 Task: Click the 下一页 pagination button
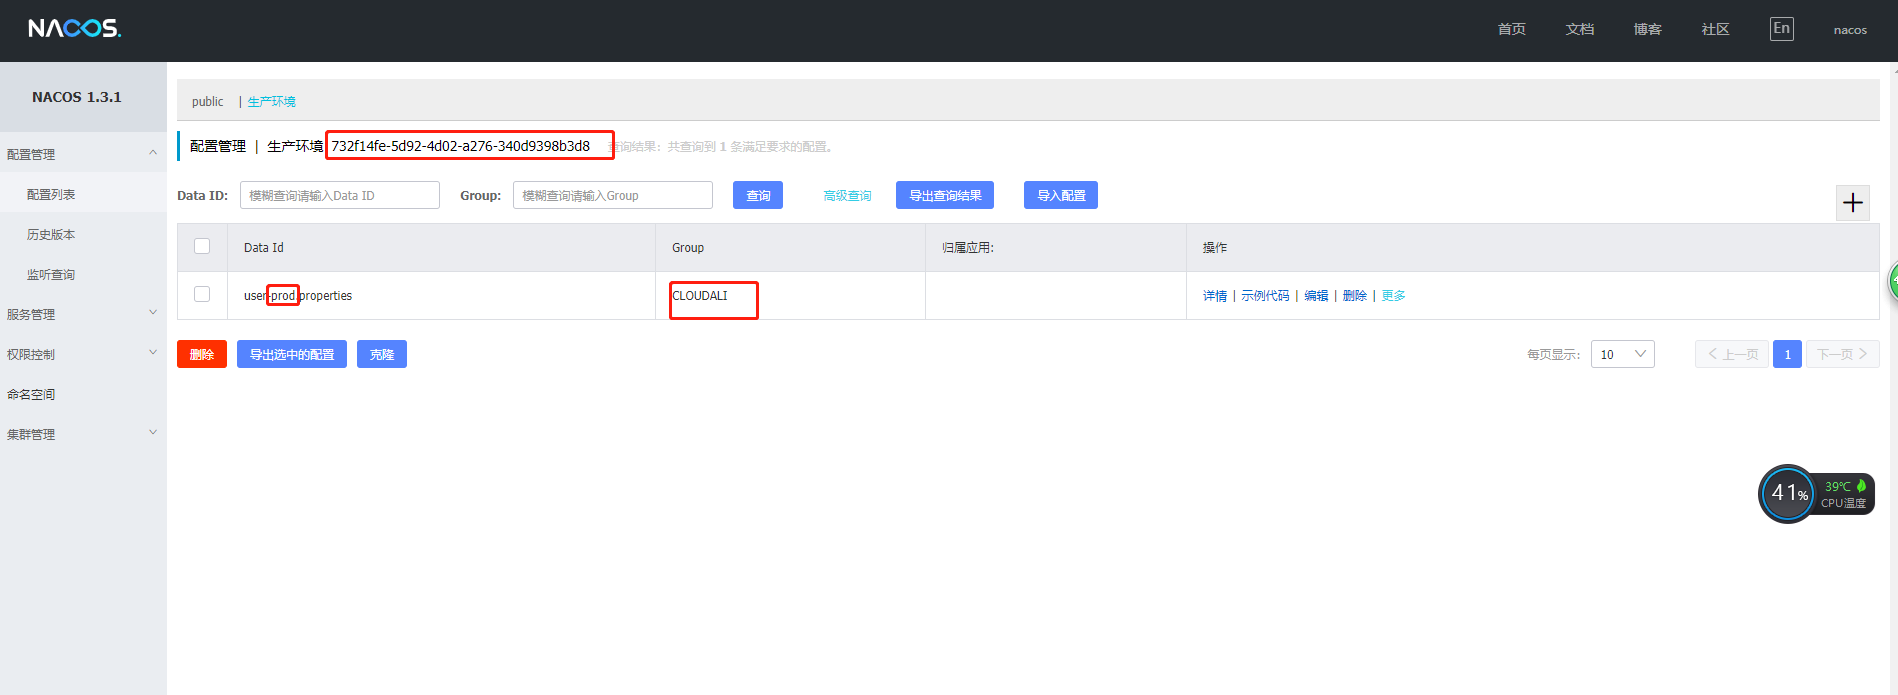(x=1843, y=354)
